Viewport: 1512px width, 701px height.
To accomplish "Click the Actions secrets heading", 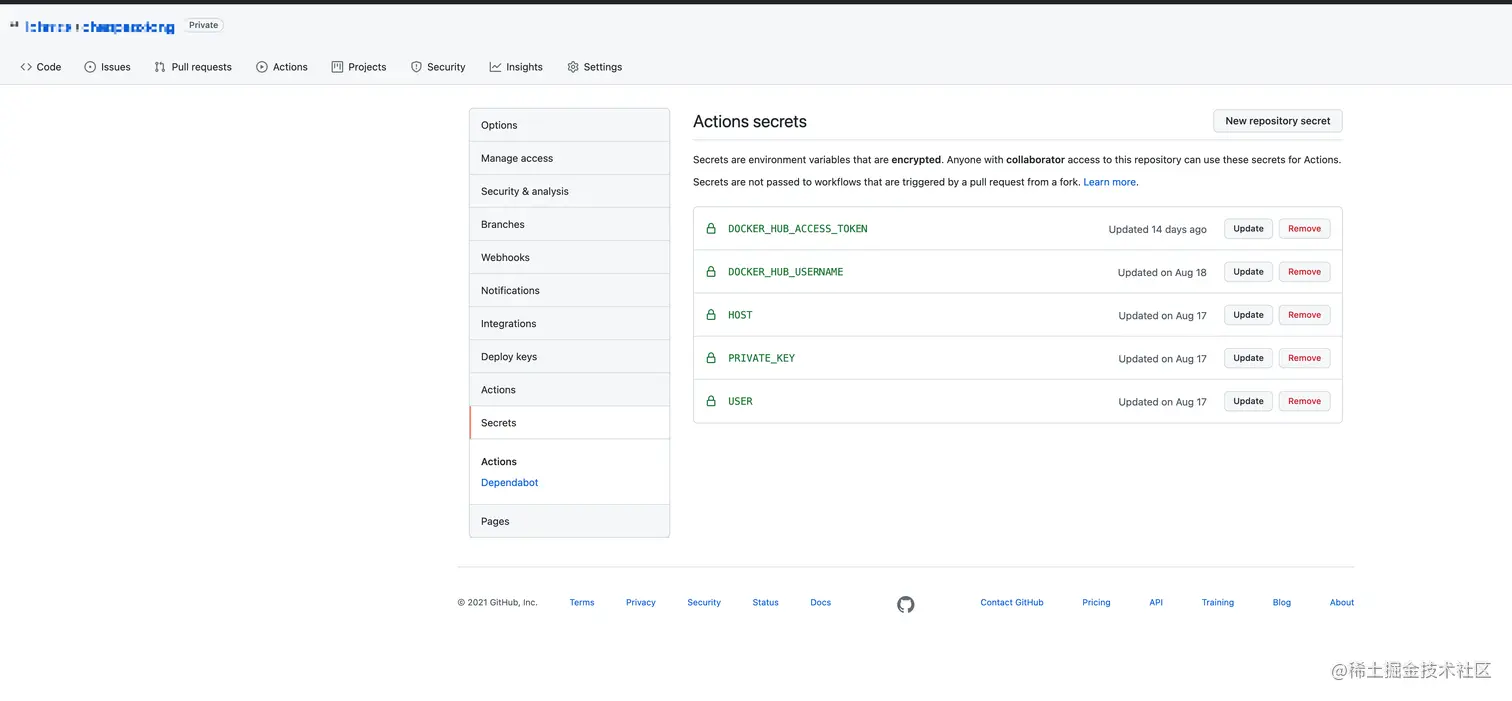I will click(750, 121).
